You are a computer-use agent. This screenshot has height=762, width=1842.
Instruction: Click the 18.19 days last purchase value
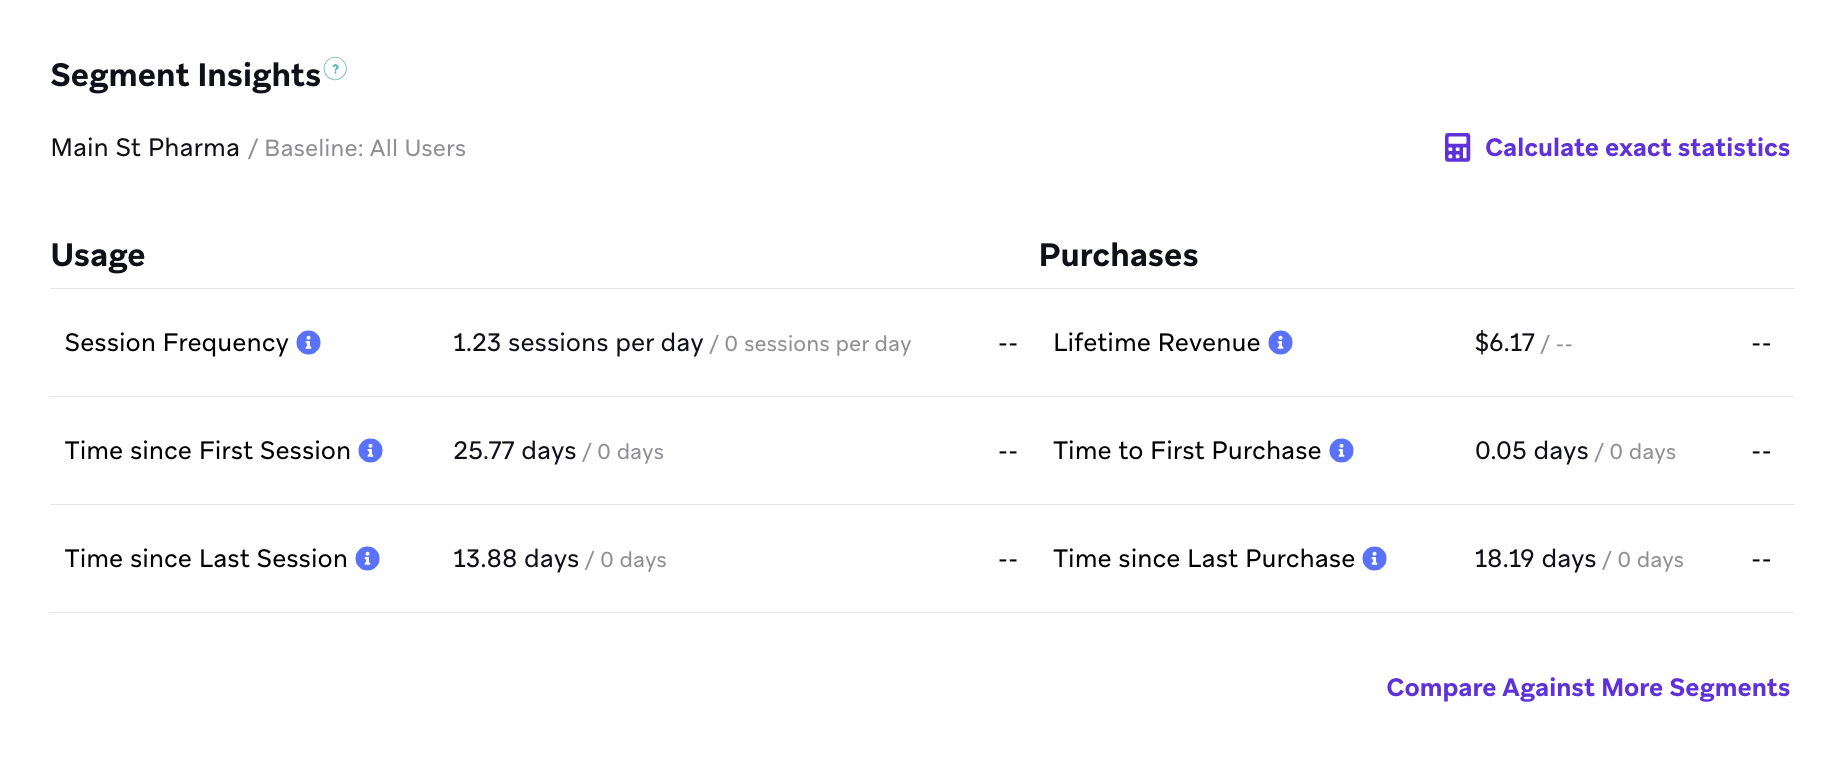[x=1535, y=559]
